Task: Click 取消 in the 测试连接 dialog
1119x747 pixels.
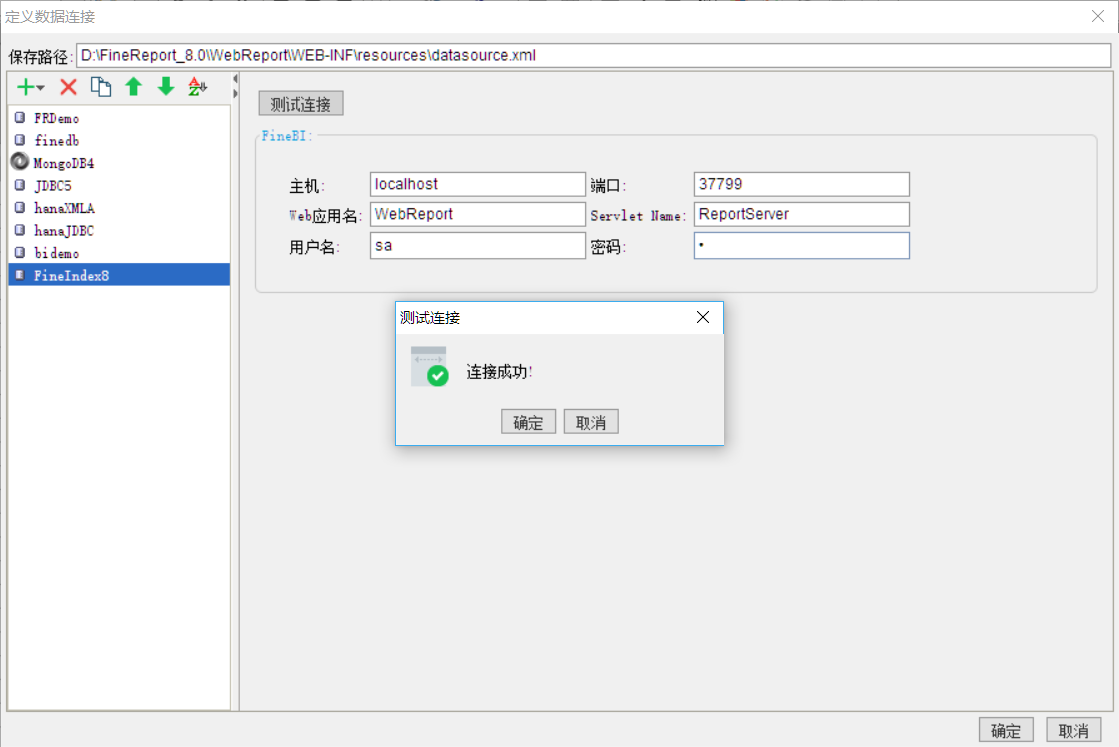Action: [x=591, y=422]
